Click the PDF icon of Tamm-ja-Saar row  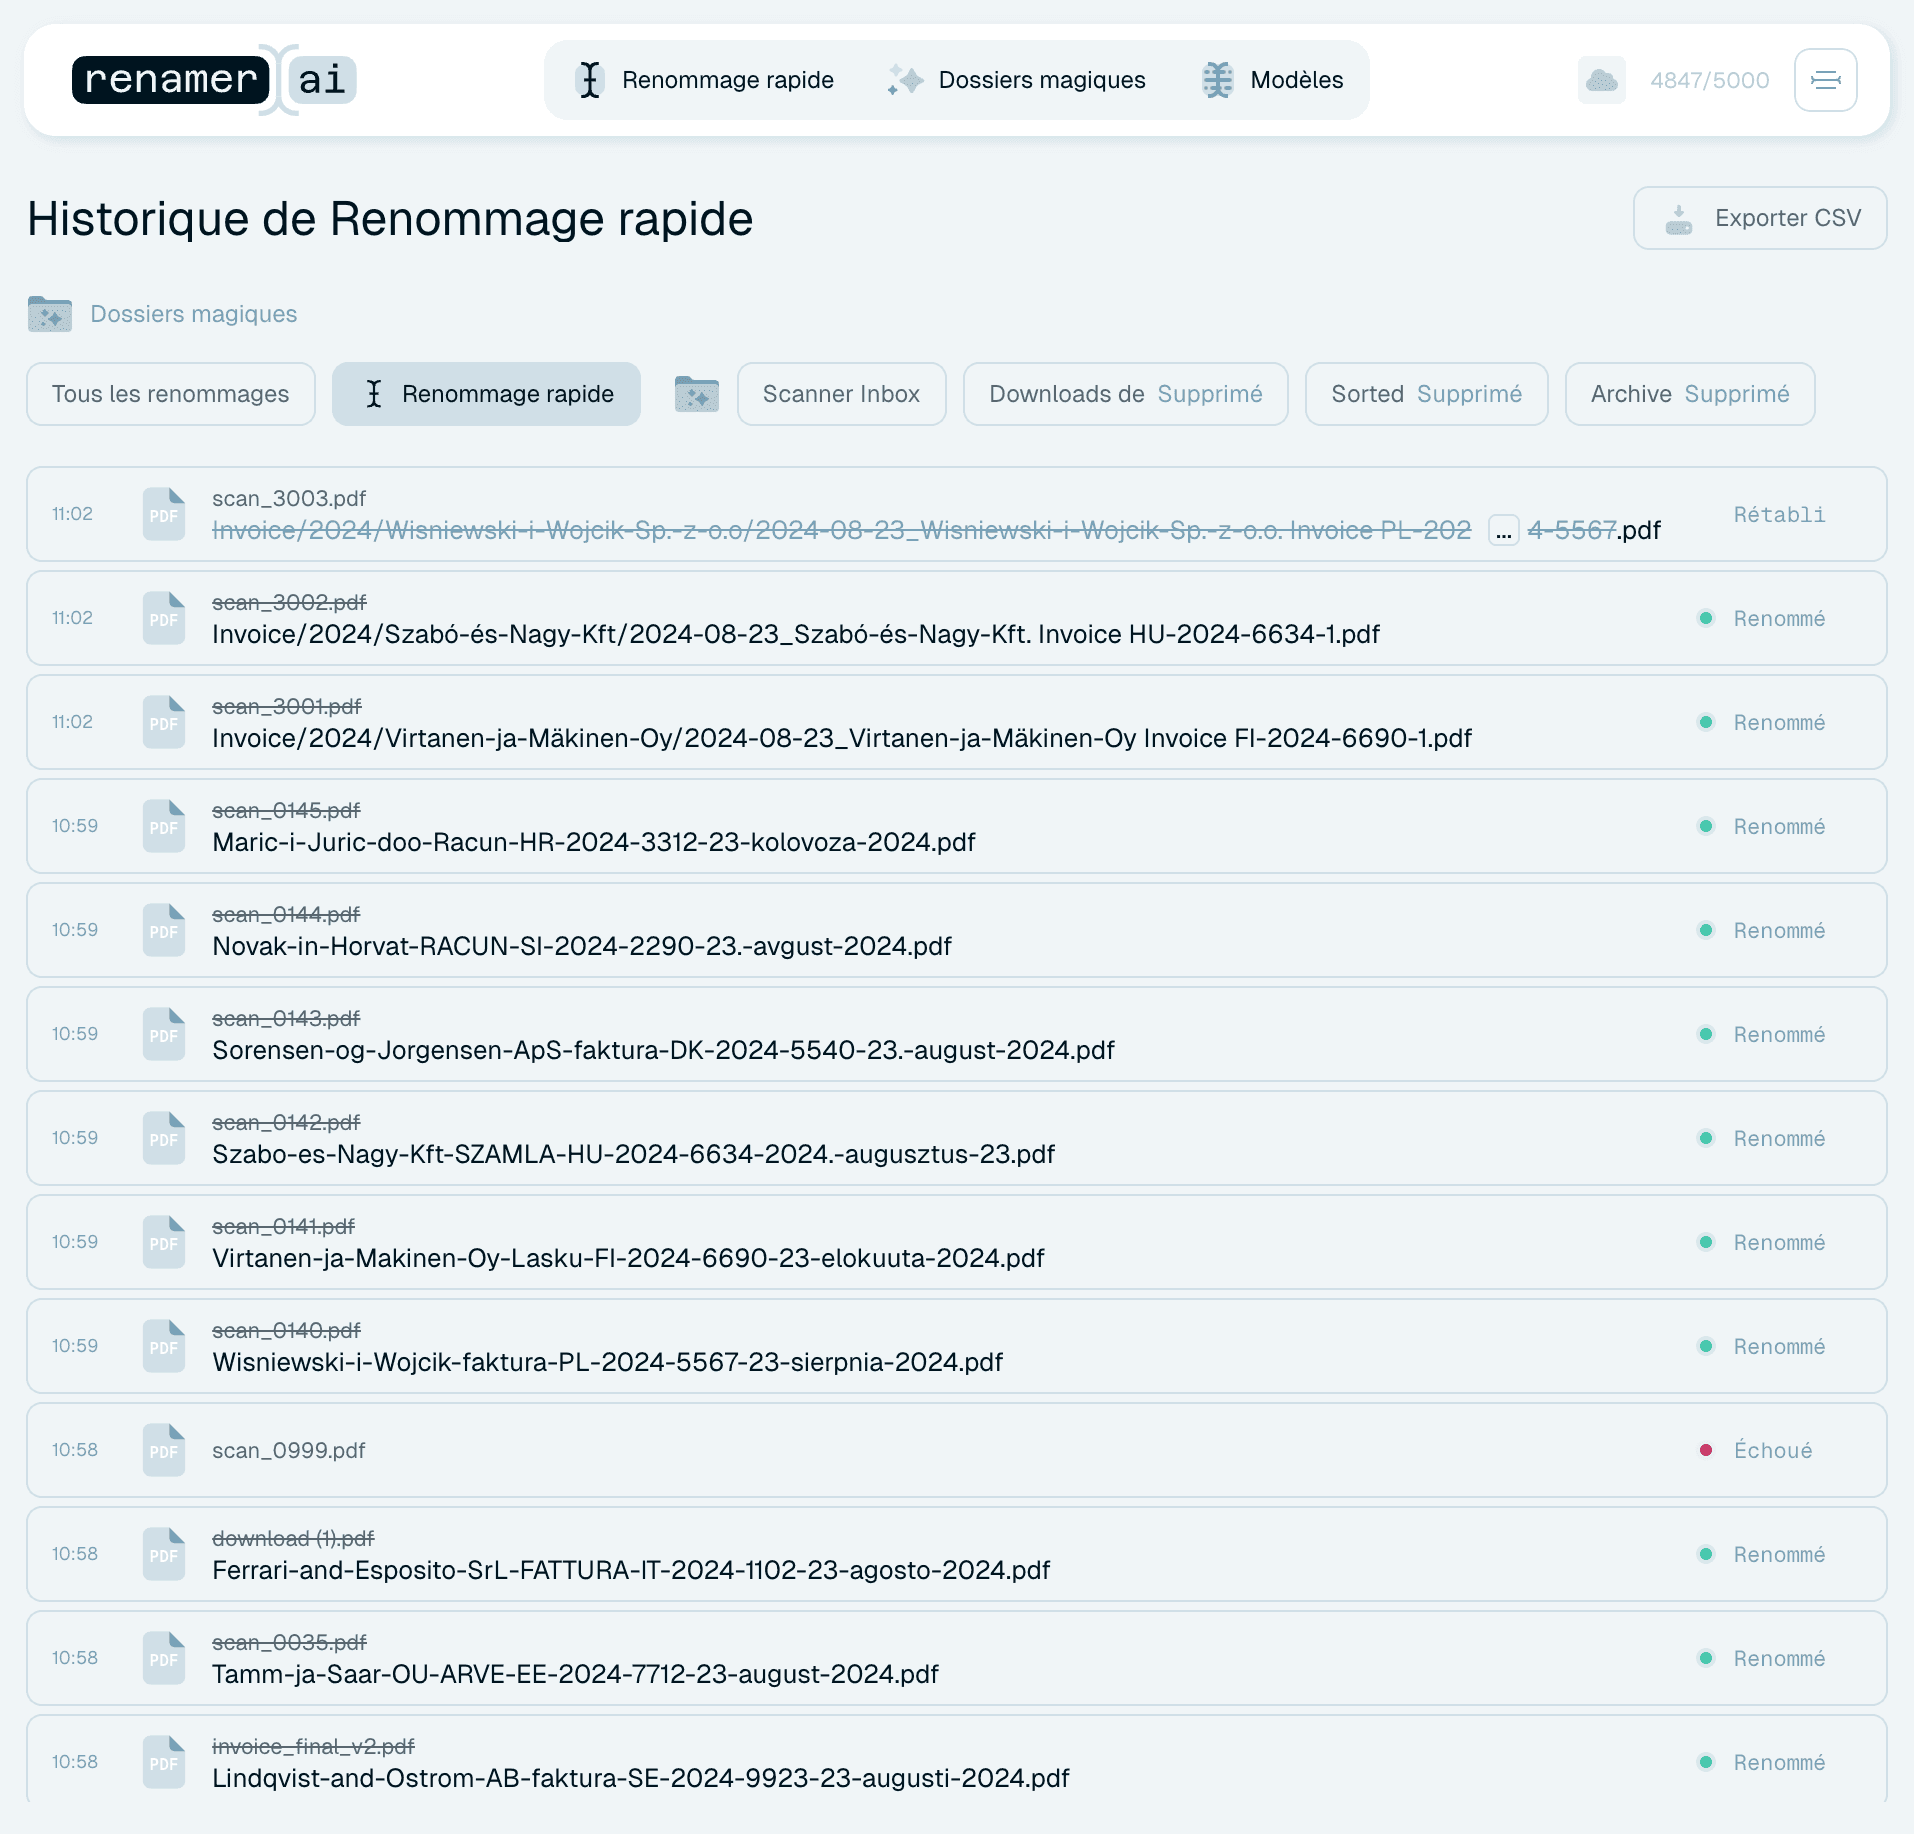tap(164, 1658)
